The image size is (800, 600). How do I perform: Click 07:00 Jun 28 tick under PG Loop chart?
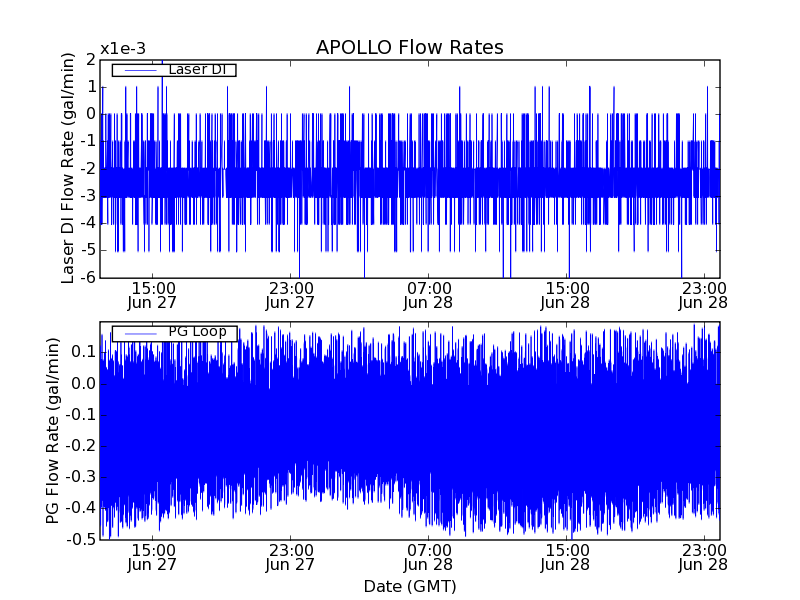(428, 558)
